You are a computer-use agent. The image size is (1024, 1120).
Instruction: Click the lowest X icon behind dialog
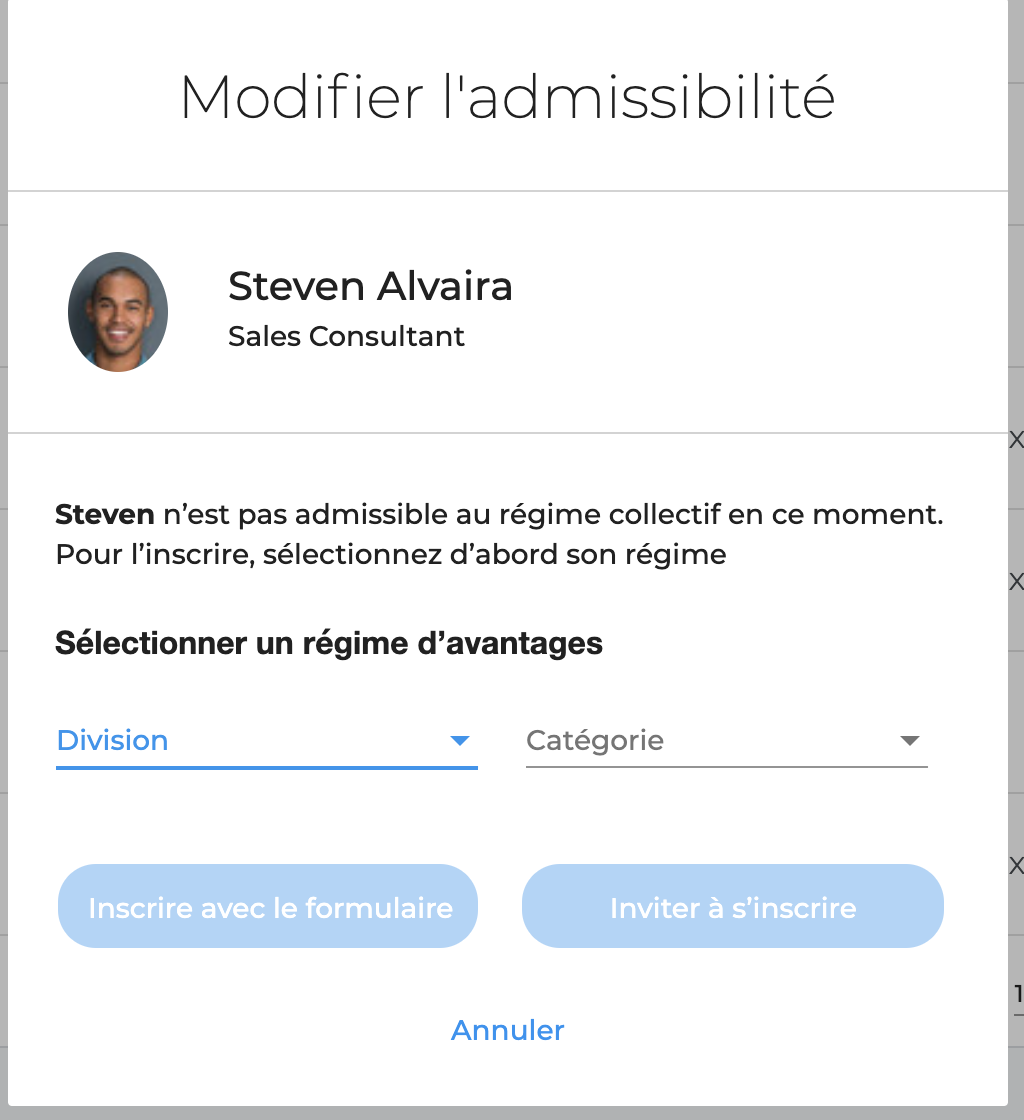[x=1016, y=866]
